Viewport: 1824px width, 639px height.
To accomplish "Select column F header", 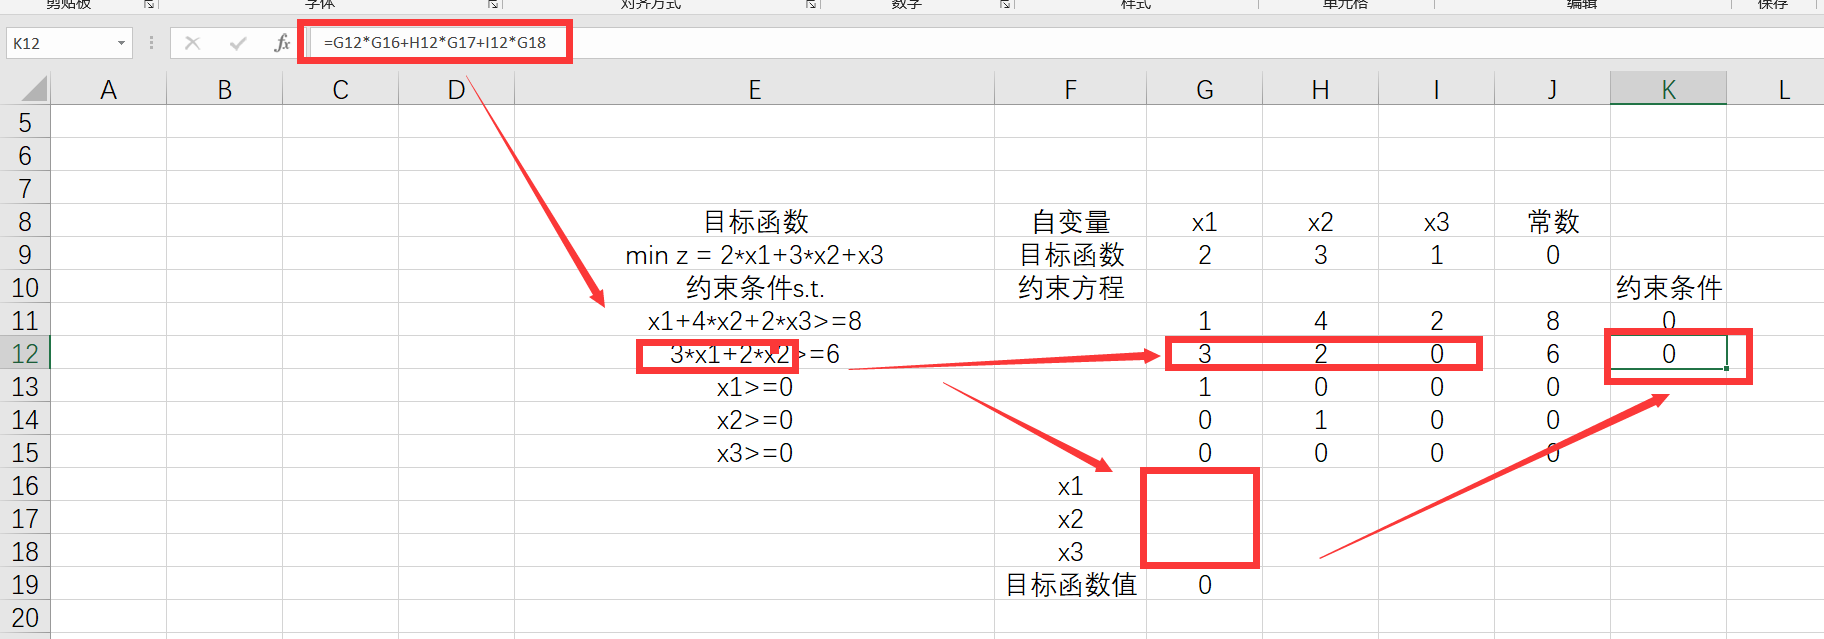I will click(1071, 90).
